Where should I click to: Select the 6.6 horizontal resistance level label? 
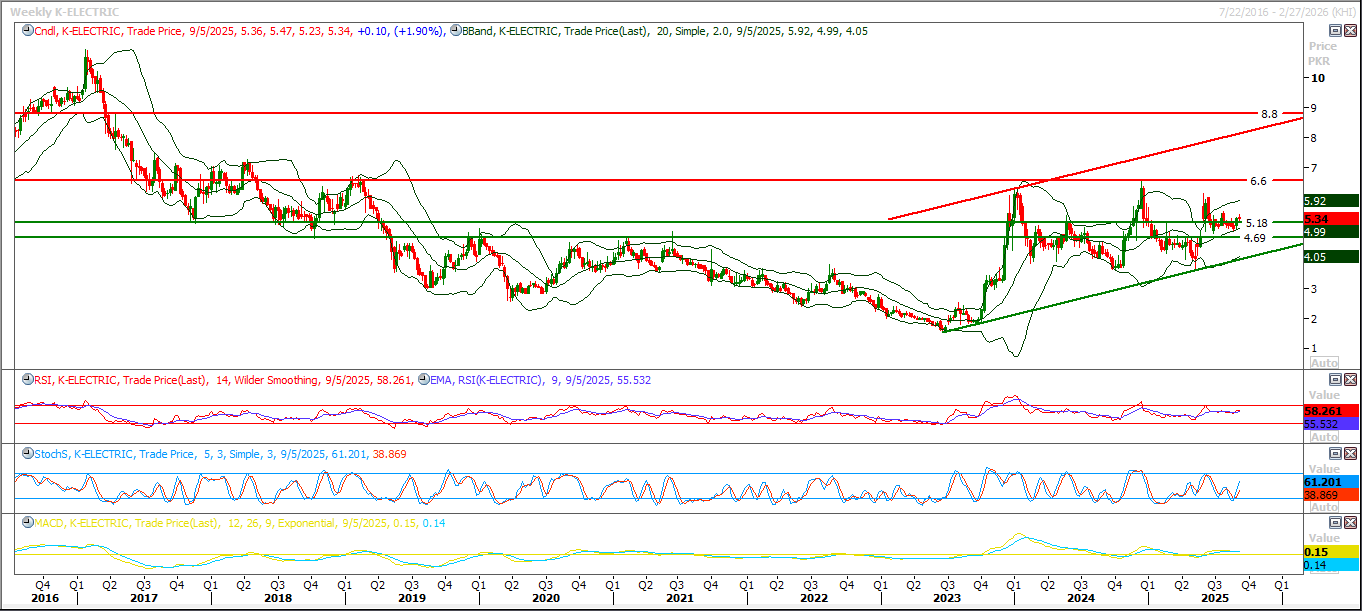click(1258, 181)
